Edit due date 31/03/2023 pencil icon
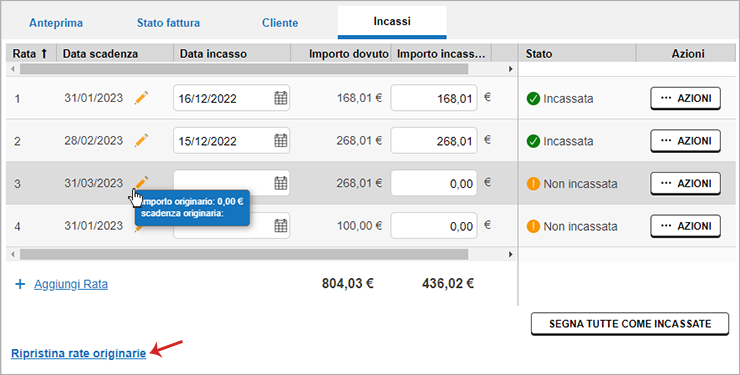The image size is (740, 375). coord(141,183)
